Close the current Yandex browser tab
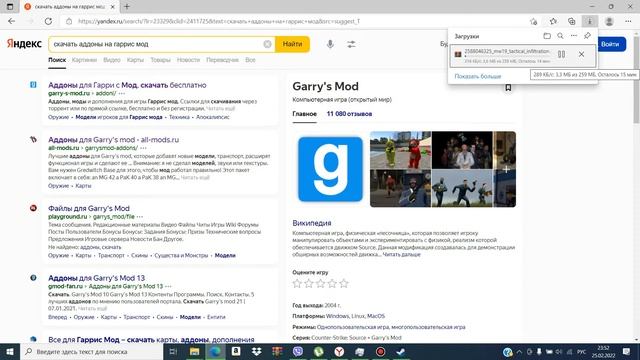 coord(113,7)
